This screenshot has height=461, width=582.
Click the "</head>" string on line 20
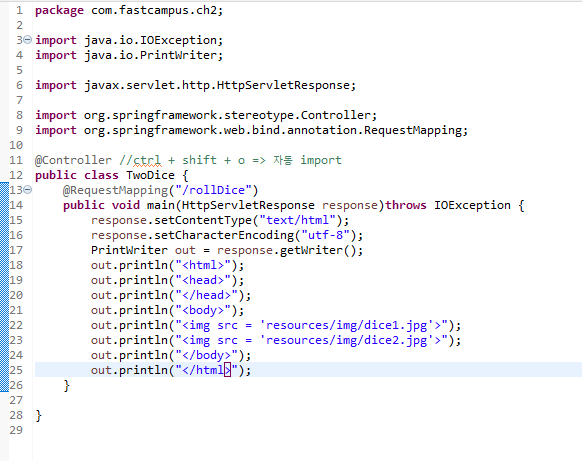[206, 295]
